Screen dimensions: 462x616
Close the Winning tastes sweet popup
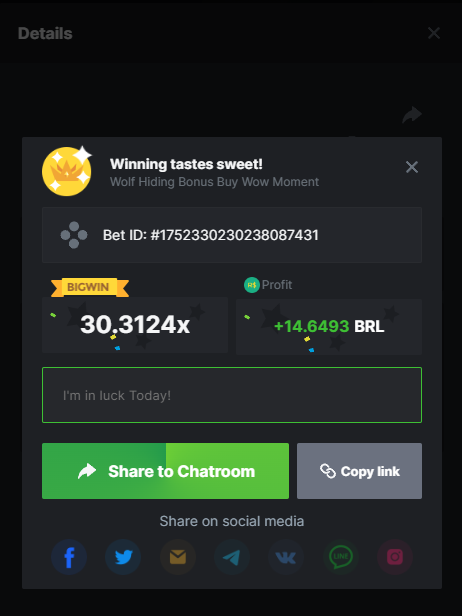[412, 167]
